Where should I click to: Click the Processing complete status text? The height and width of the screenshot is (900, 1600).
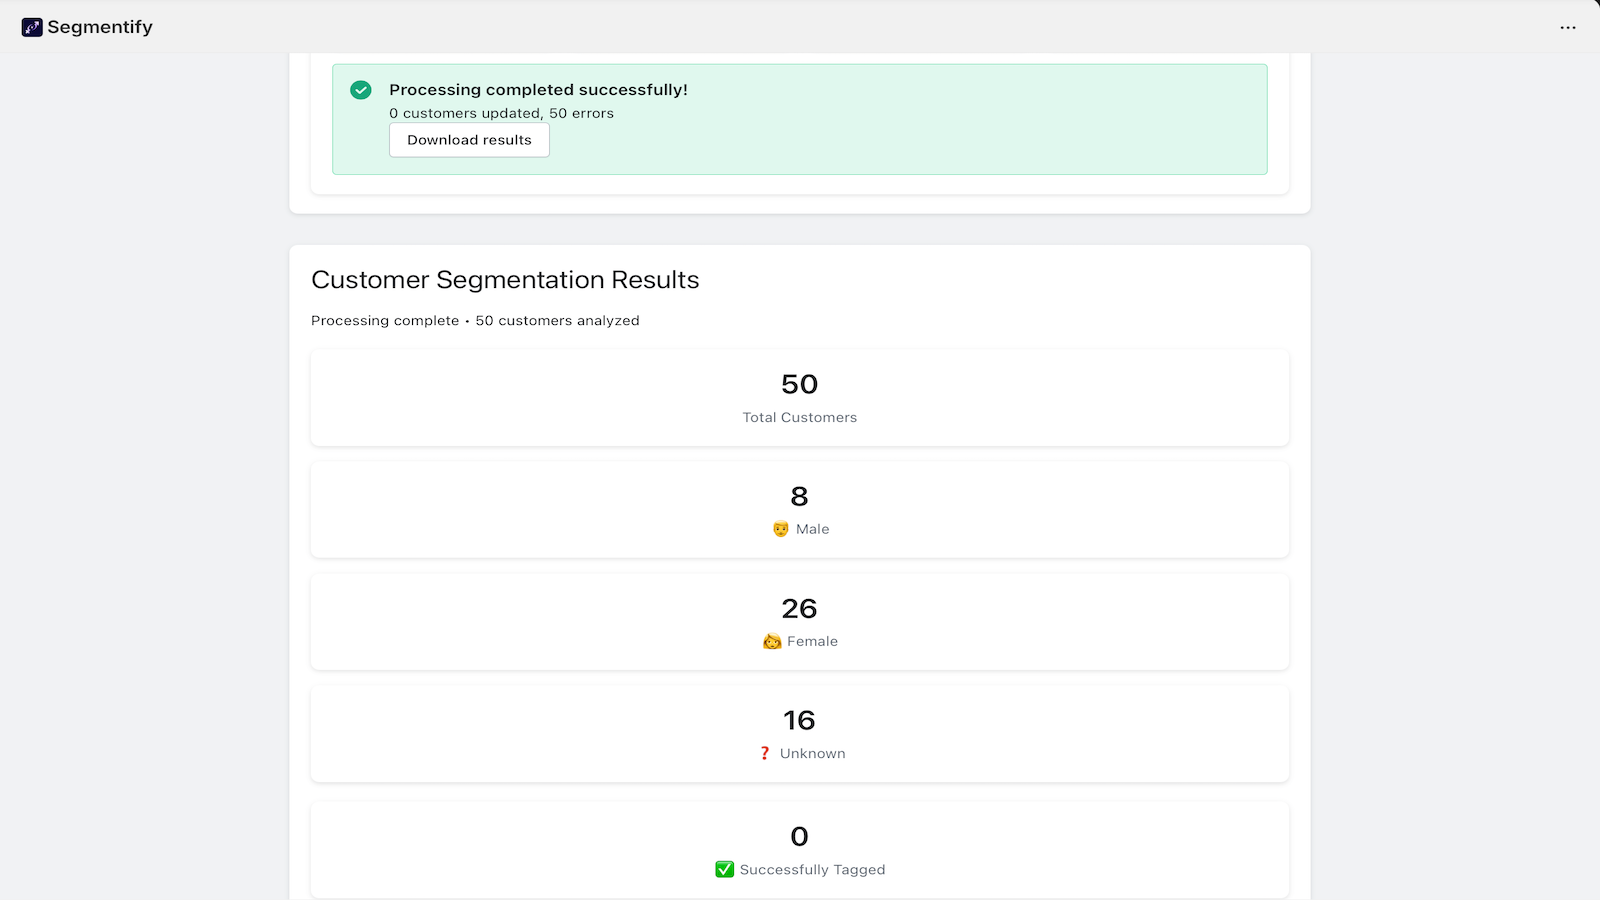384,320
